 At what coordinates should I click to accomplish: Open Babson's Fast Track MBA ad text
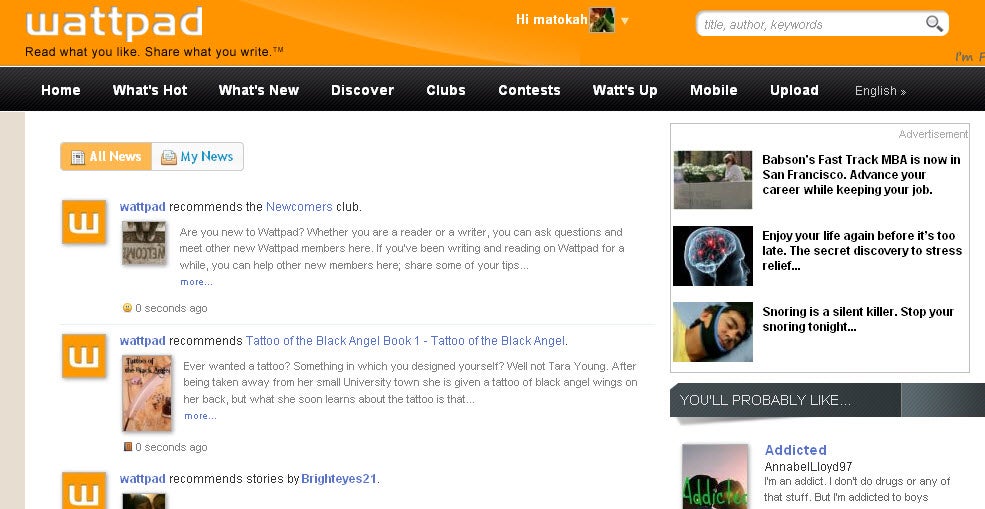click(x=861, y=175)
